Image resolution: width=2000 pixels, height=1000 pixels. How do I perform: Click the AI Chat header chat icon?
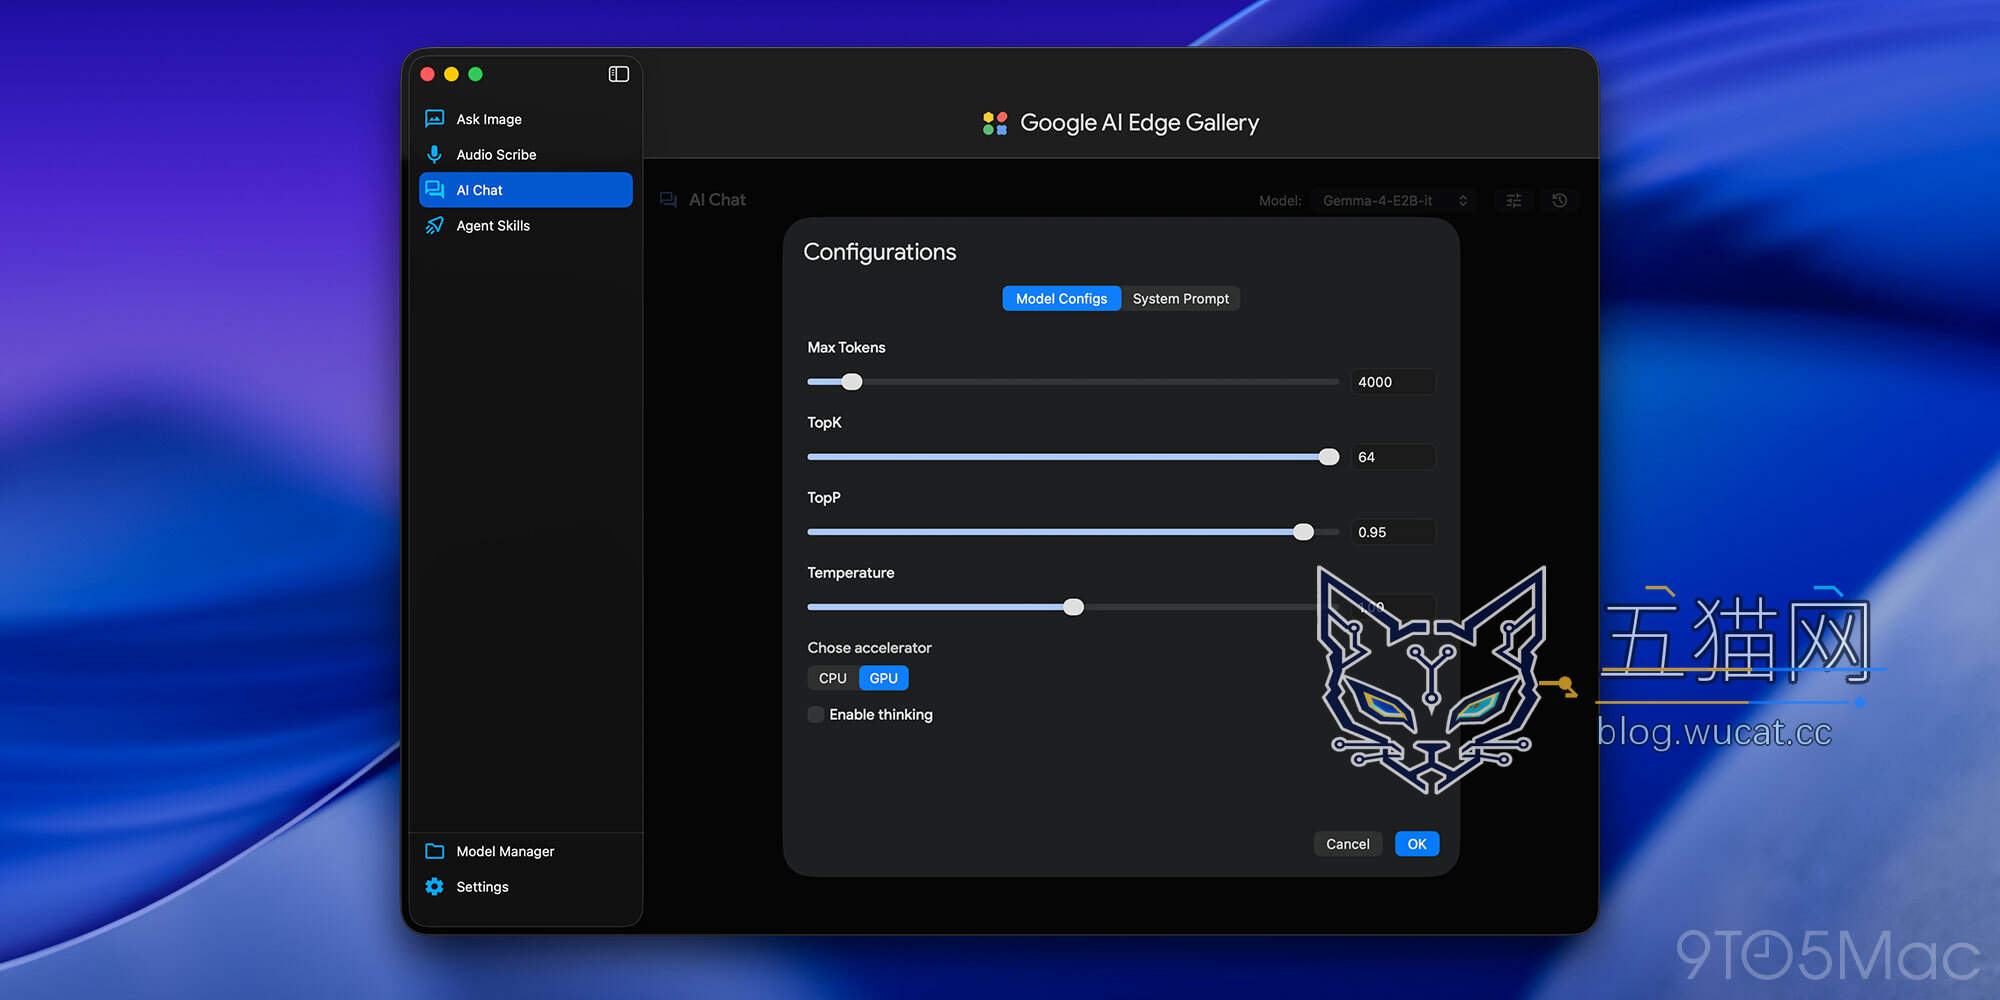pos(668,200)
